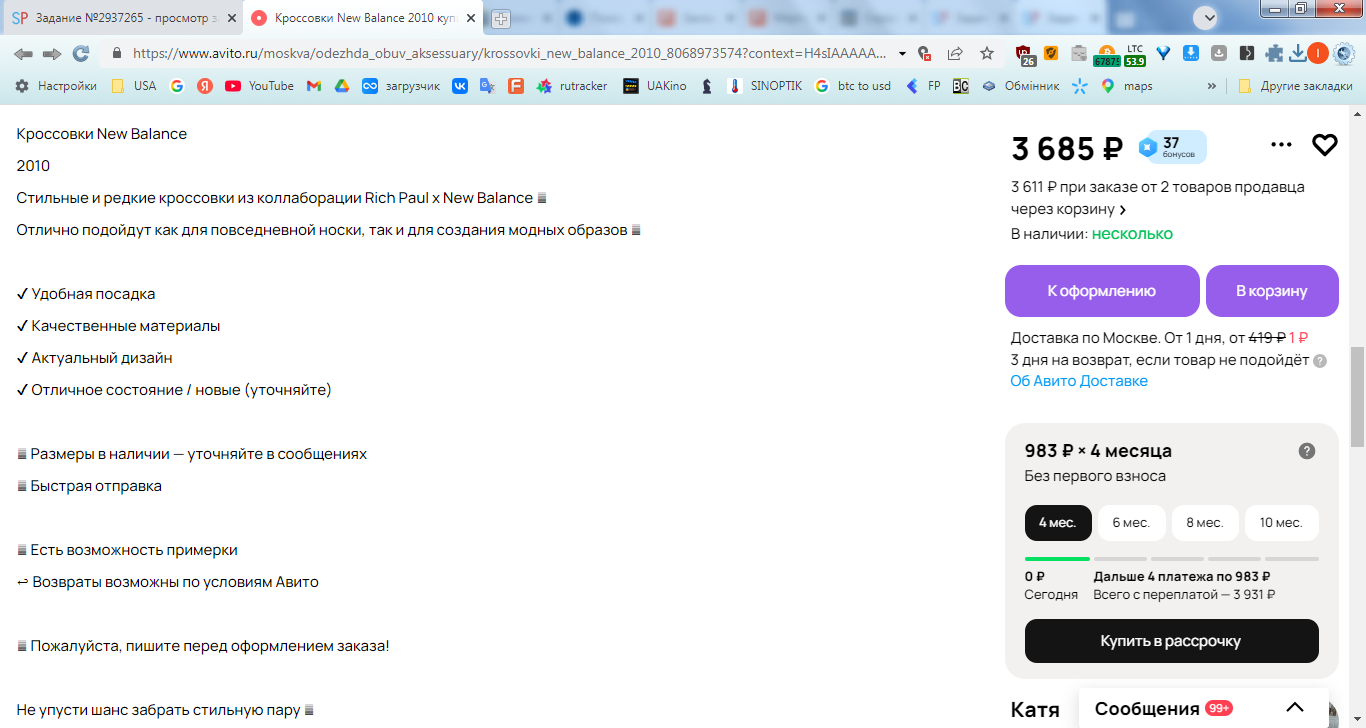Add item with В корзину button
This screenshot has width=1366, height=728.
point(1272,291)
